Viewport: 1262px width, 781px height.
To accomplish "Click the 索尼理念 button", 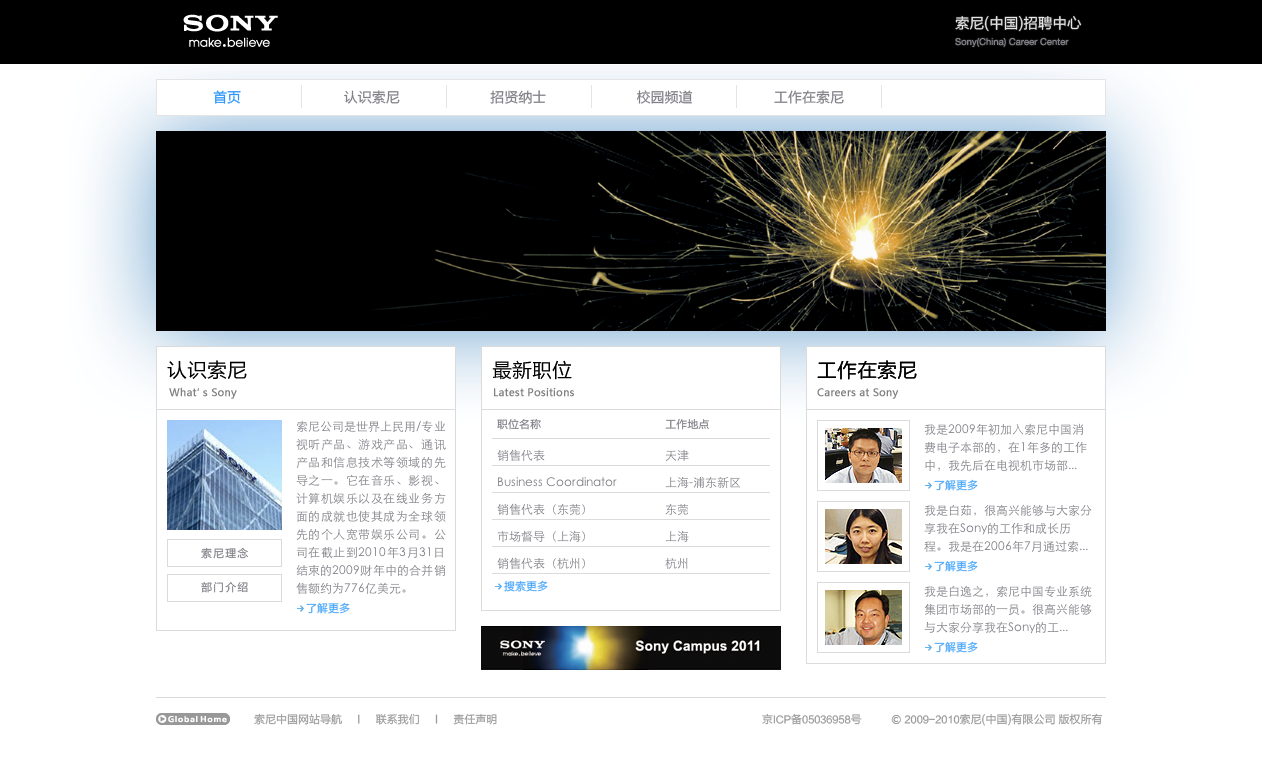I will [x=224, y=553].
